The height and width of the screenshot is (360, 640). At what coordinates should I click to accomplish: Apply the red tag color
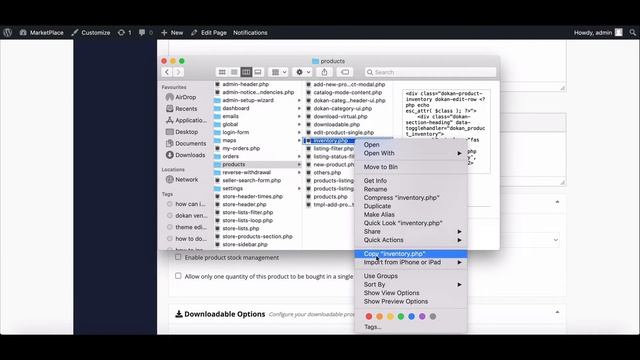[369, 316]
